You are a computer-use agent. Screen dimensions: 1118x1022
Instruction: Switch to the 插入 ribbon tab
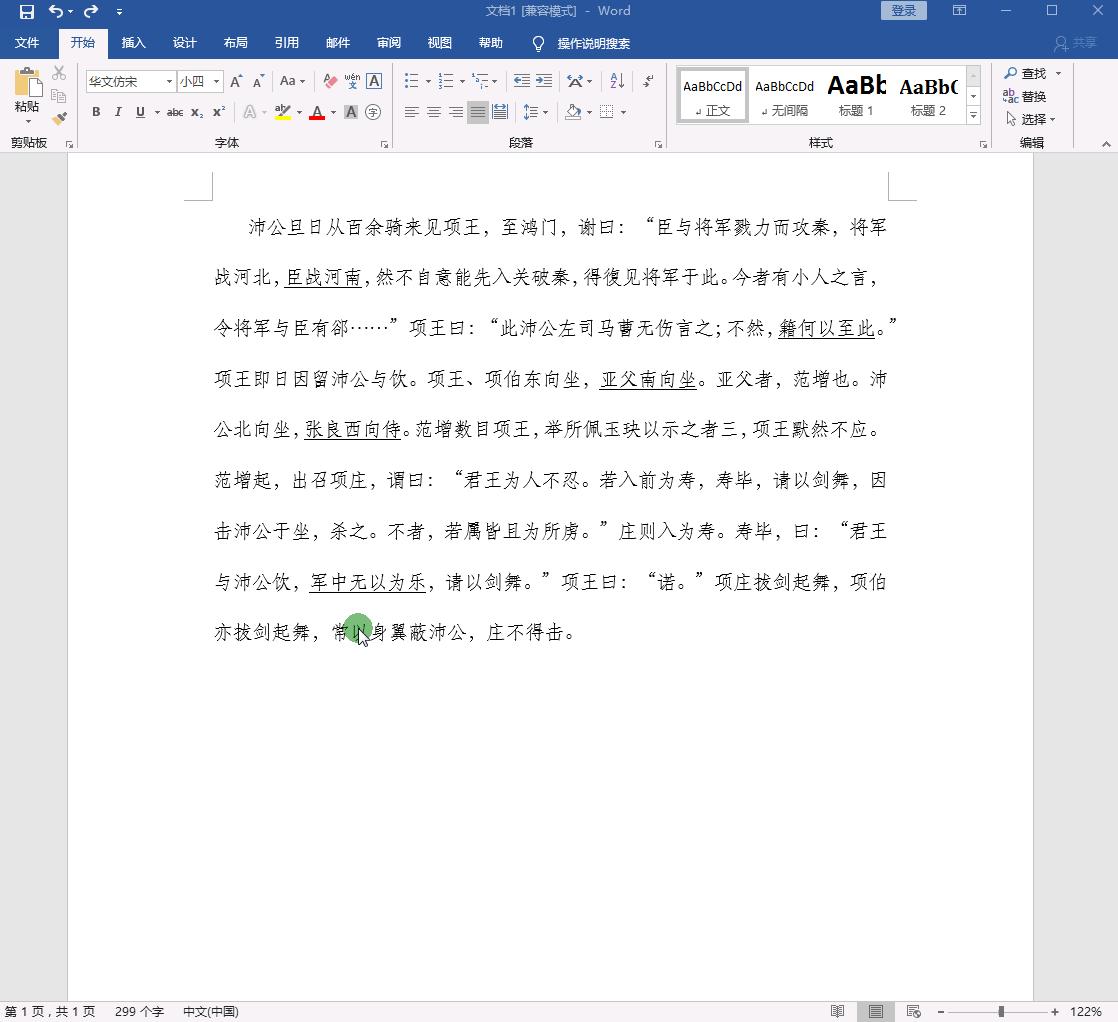pos(134,43)
